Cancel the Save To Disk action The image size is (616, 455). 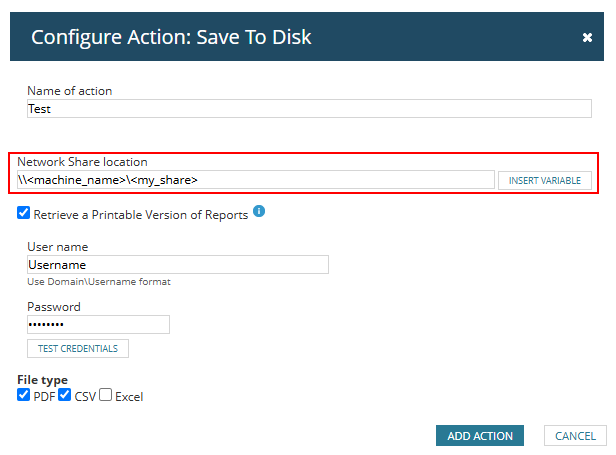tap(575, 436)
